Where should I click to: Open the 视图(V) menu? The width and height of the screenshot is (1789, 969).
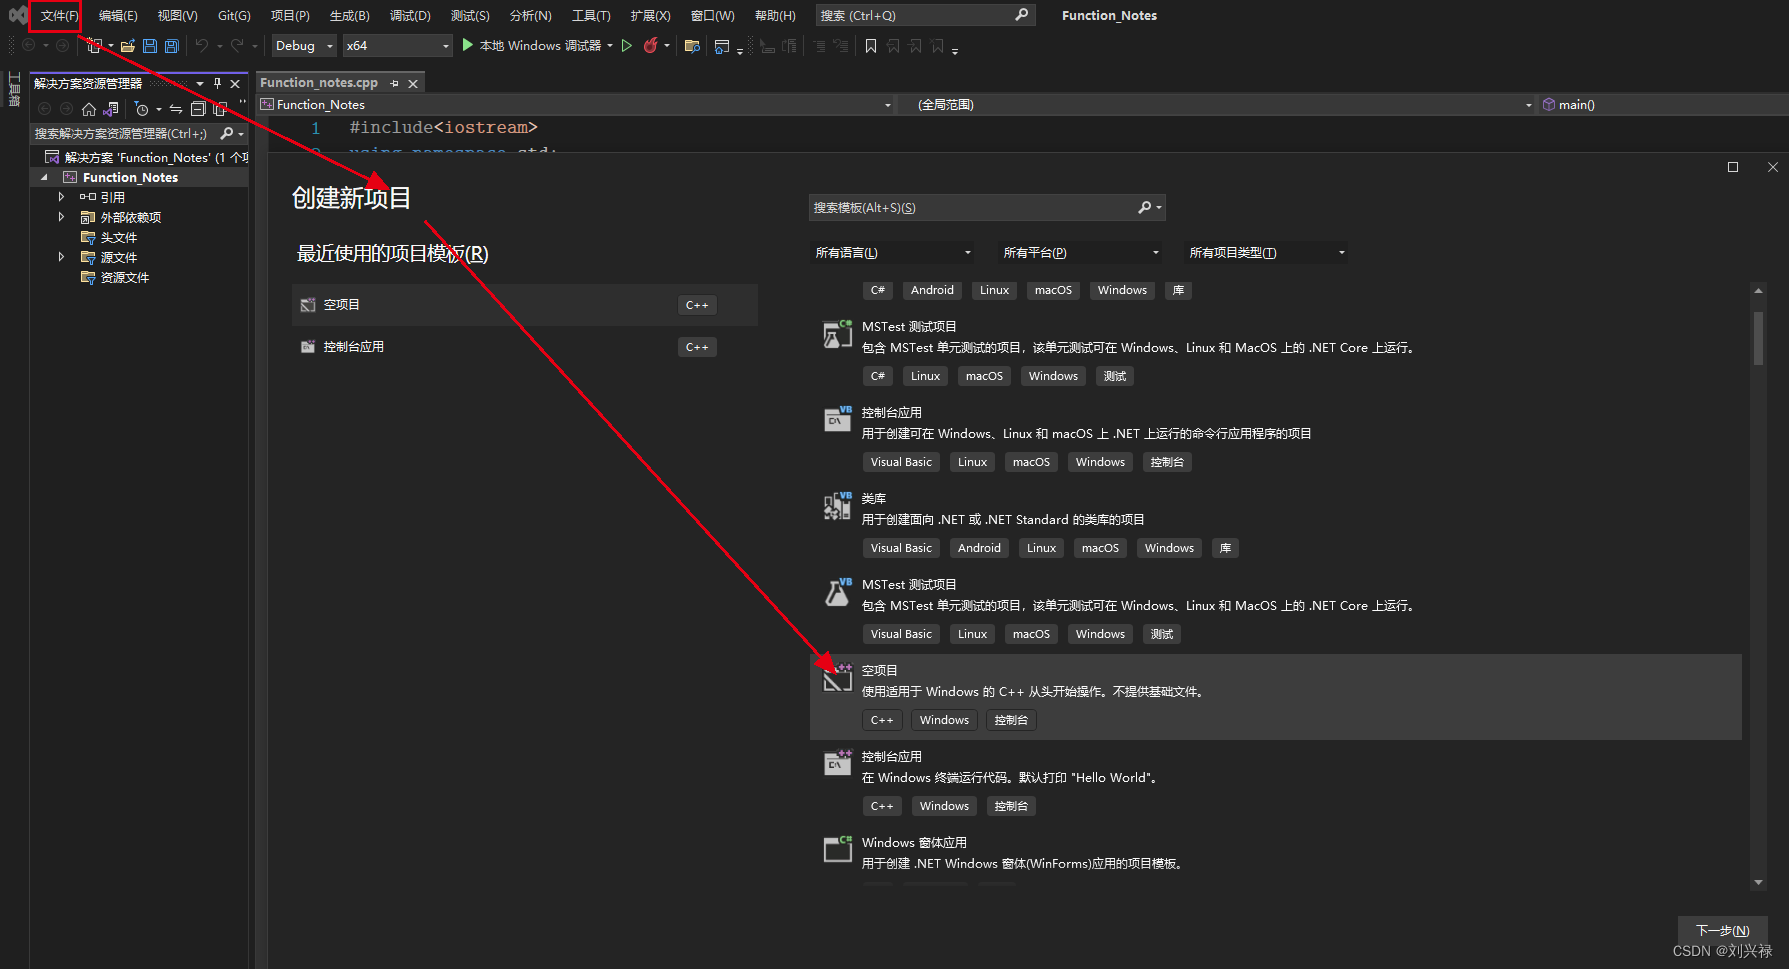(177, 16)
